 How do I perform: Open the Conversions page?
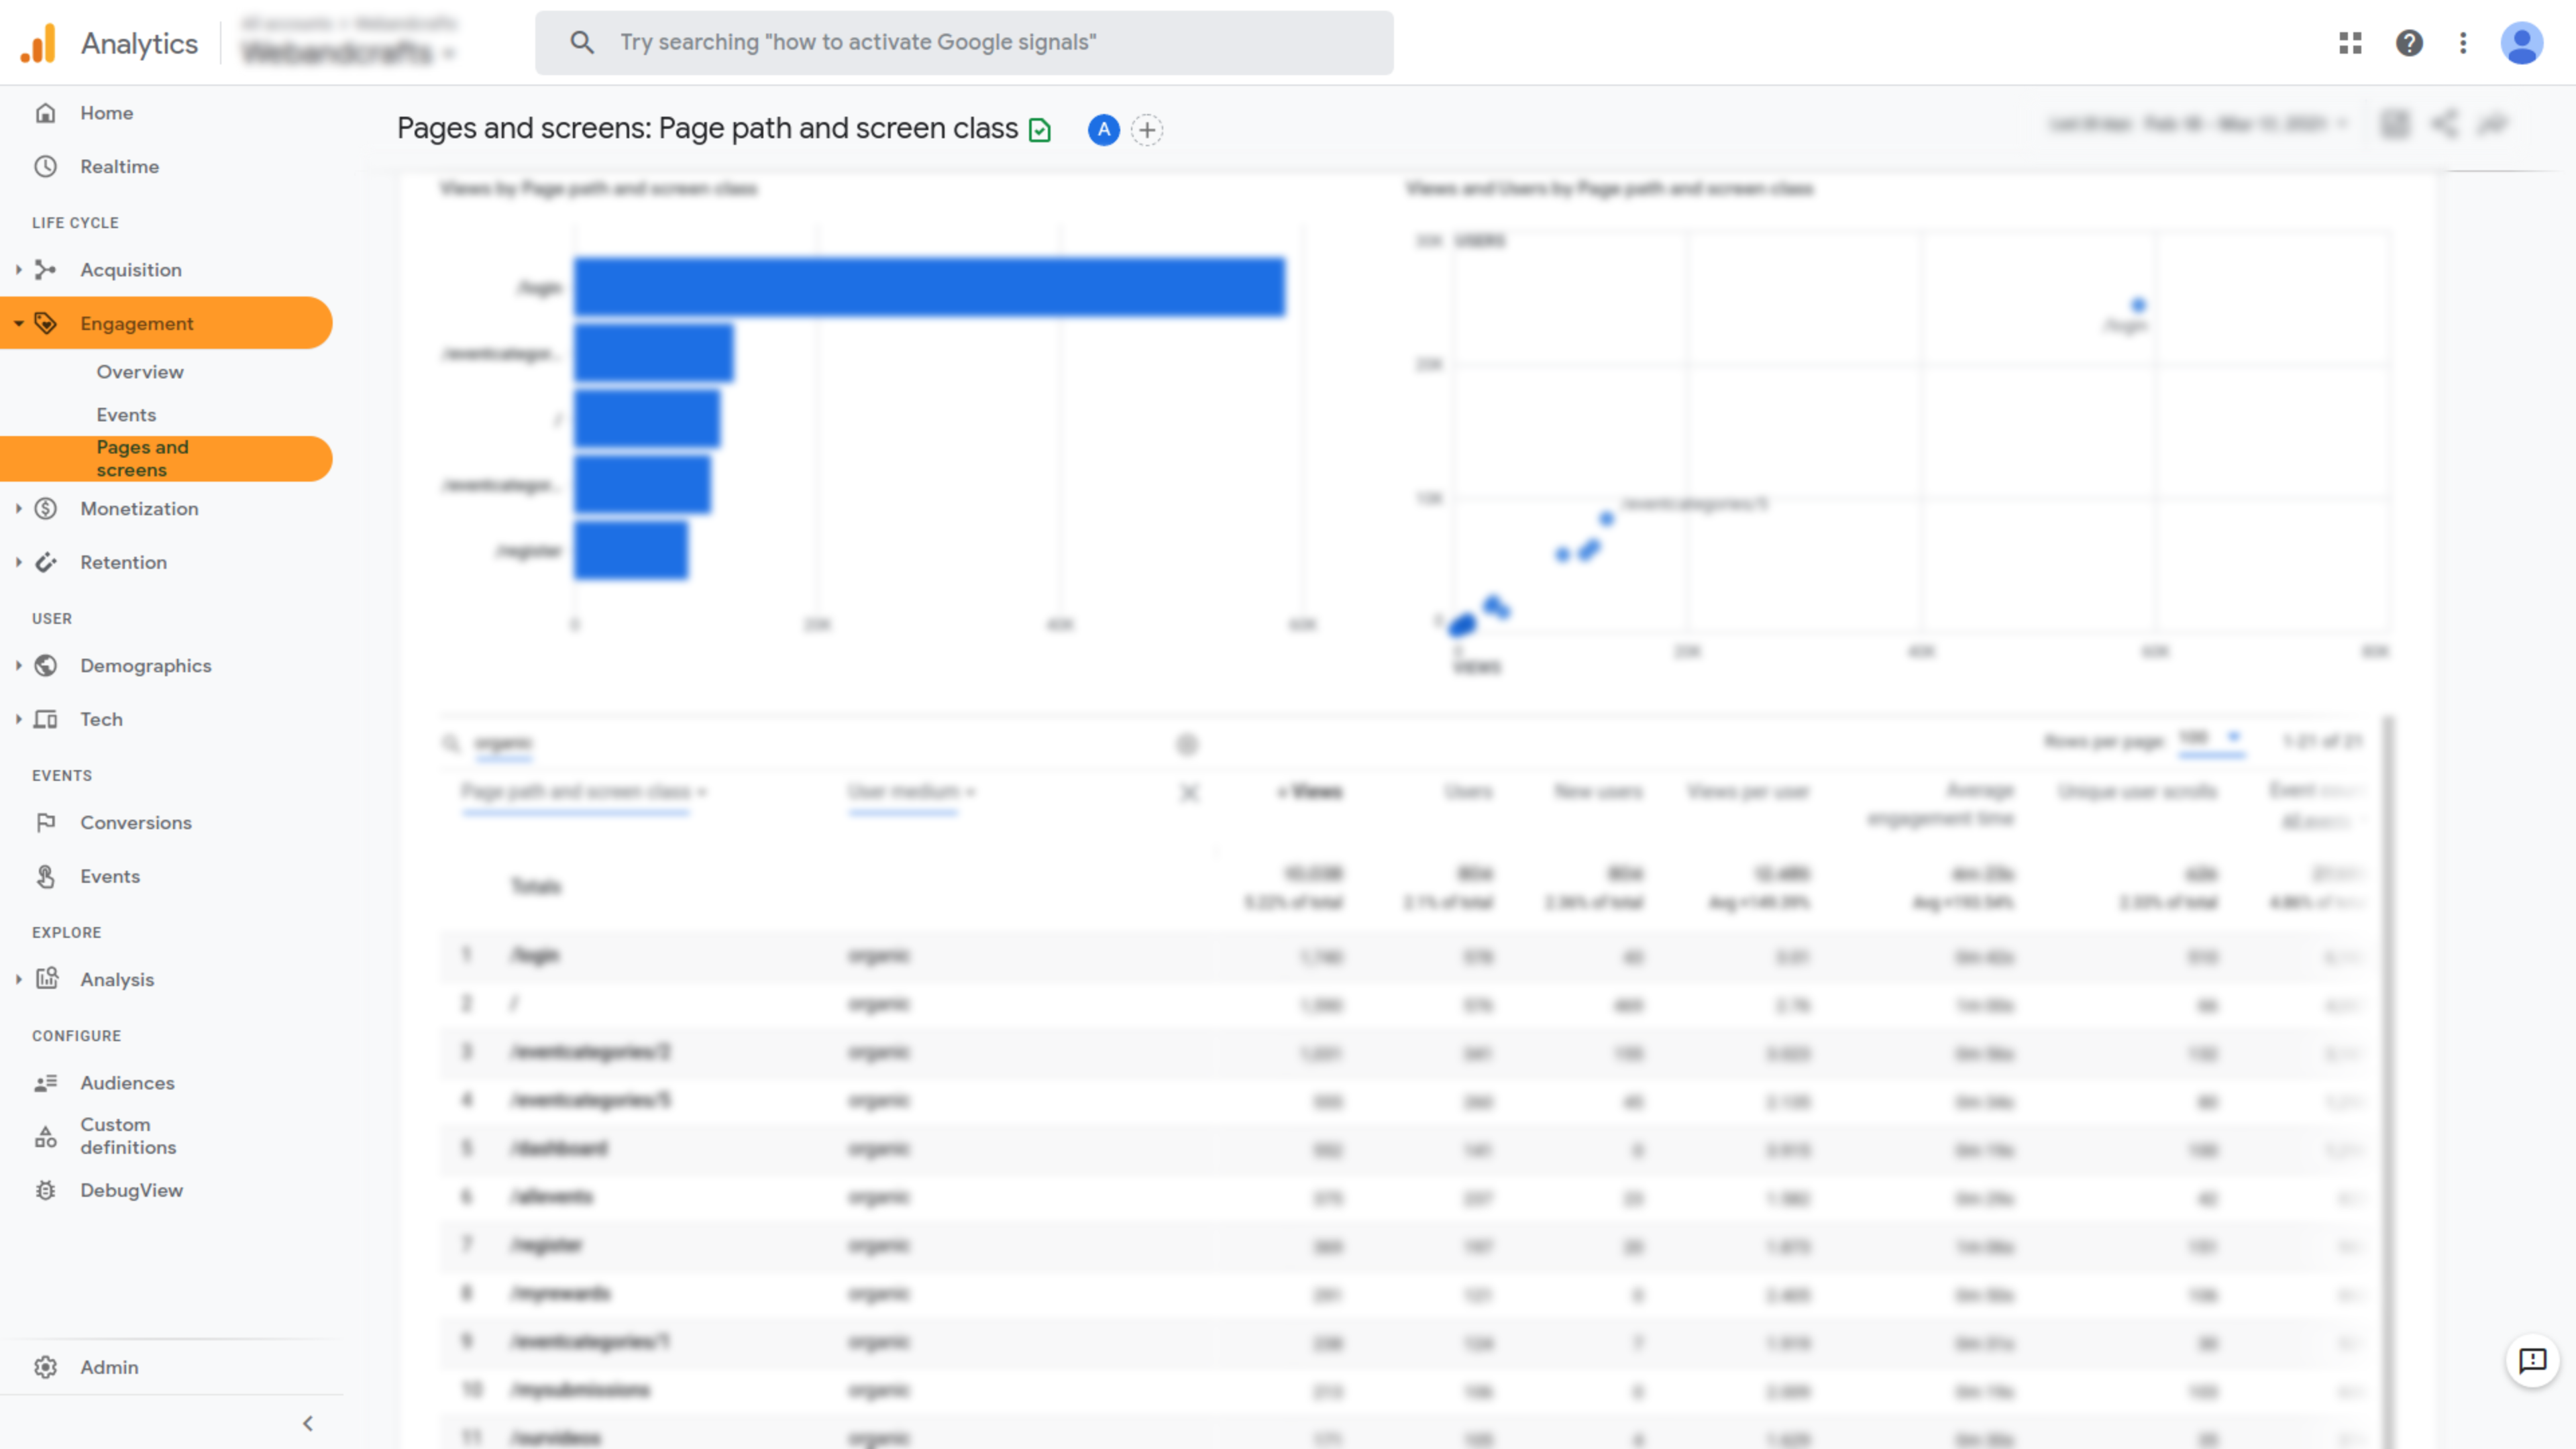point(136,822)
